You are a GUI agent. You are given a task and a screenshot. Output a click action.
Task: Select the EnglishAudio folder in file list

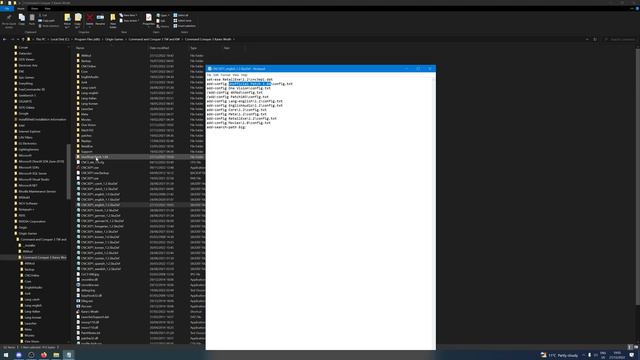coord(90,77)
